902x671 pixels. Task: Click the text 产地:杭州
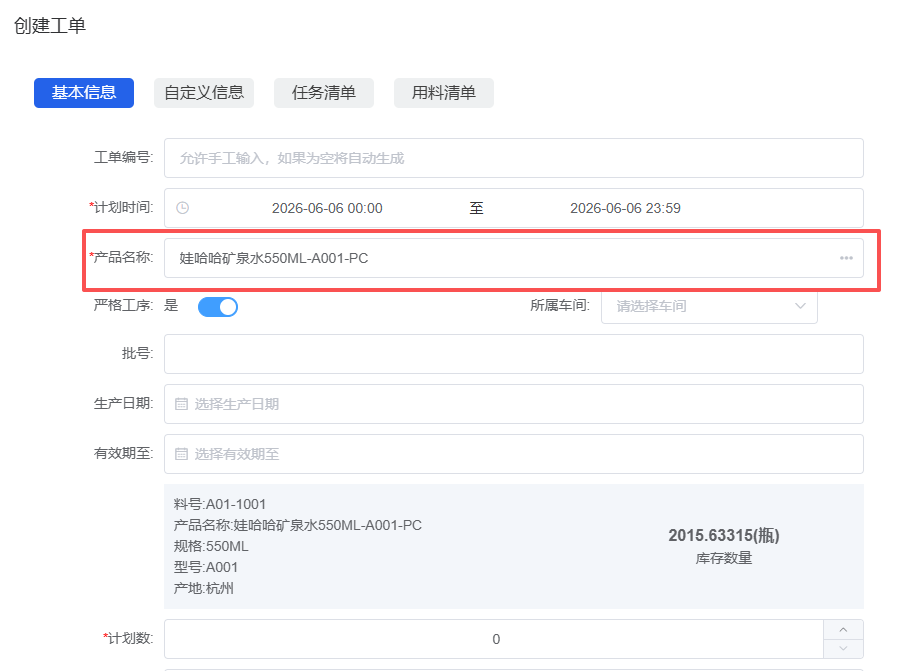204,589
